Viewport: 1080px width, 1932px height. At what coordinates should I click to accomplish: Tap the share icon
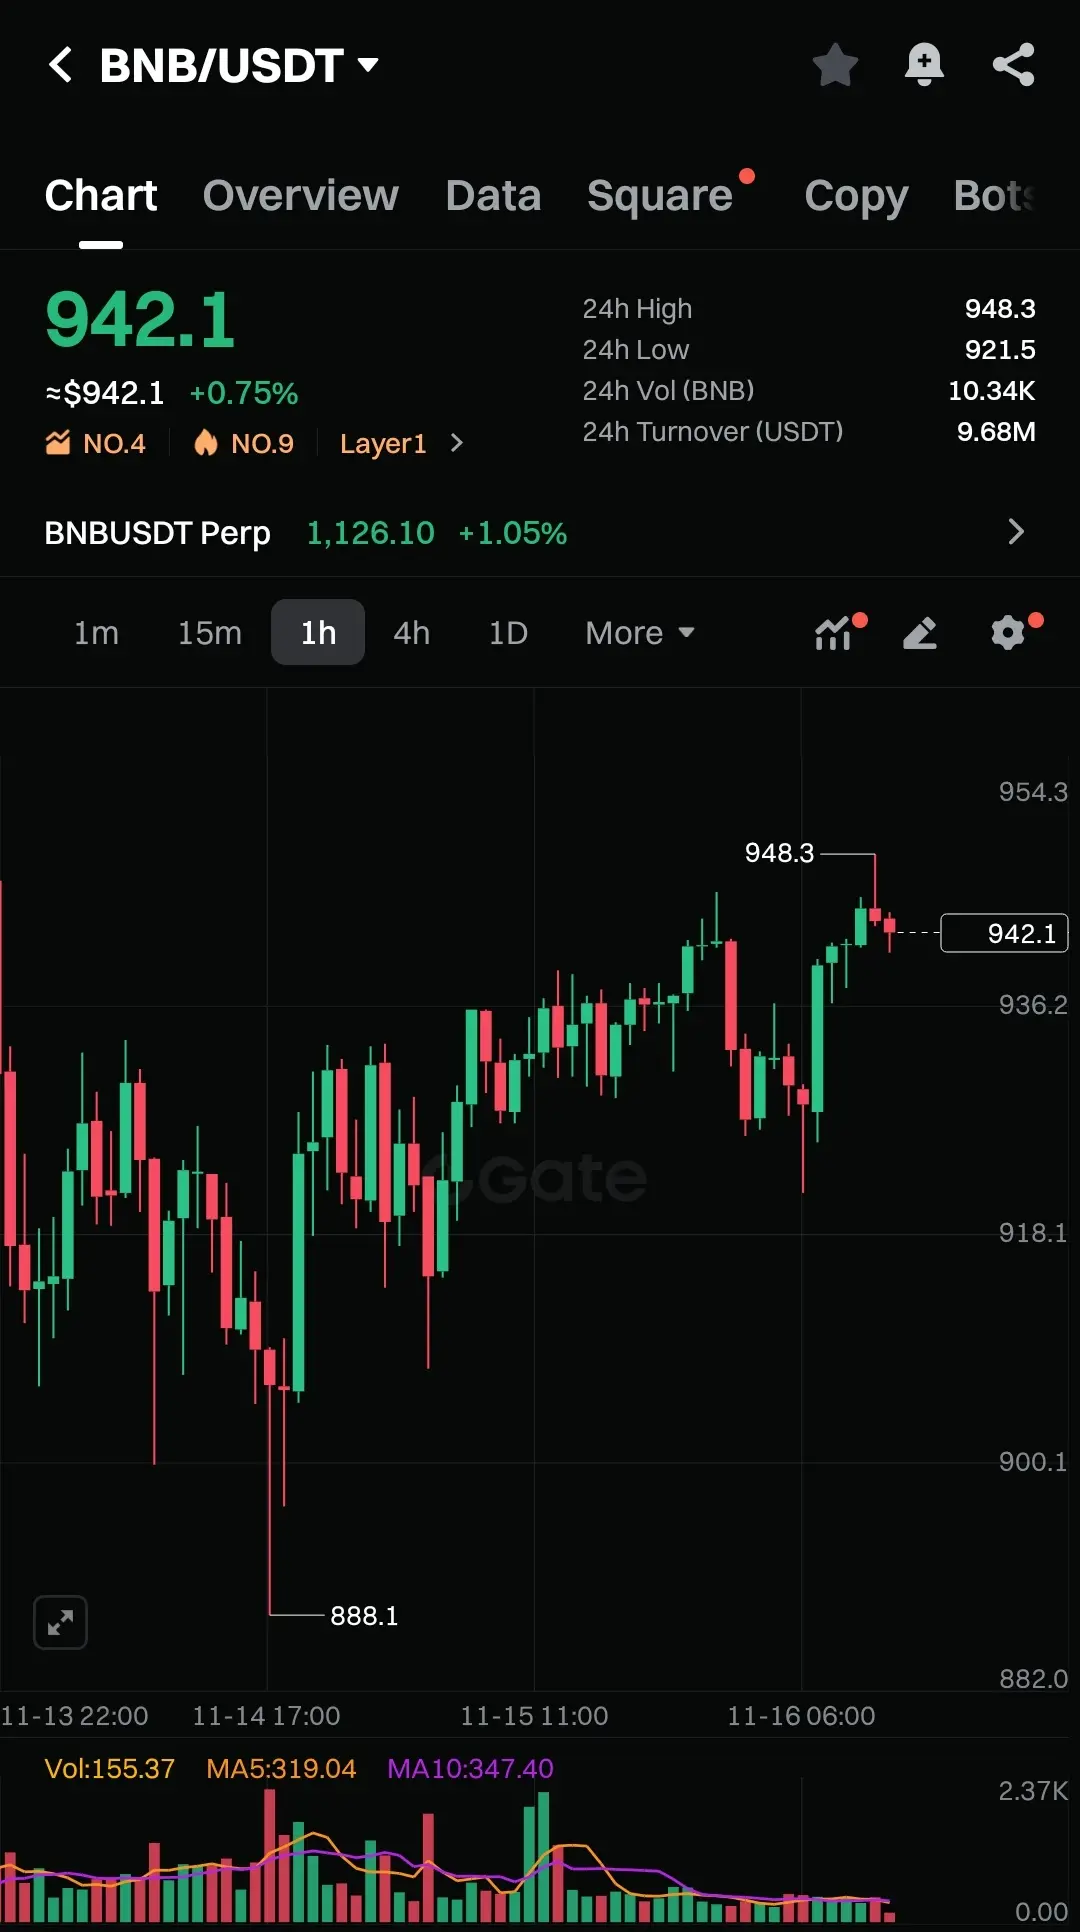(1013, 65)
